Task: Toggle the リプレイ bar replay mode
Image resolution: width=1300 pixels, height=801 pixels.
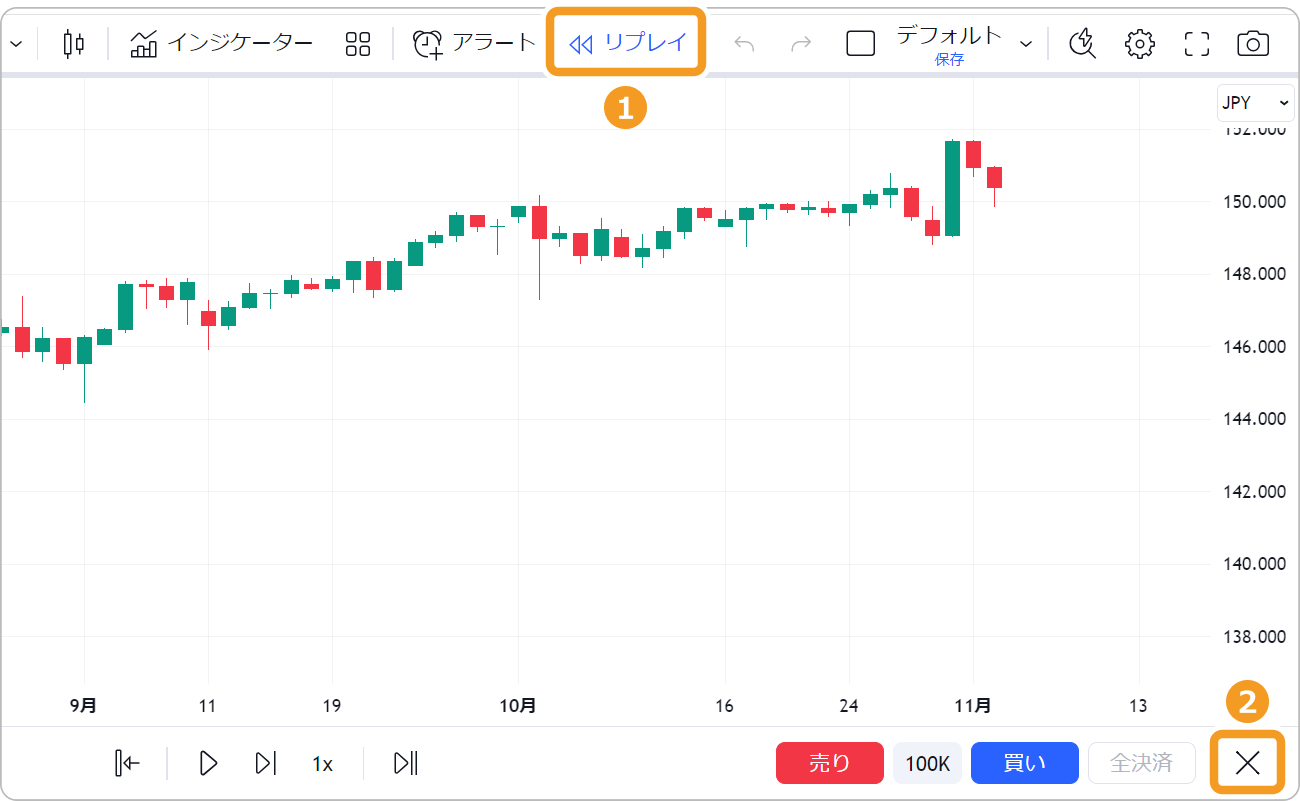Action: tap(627, 43)
